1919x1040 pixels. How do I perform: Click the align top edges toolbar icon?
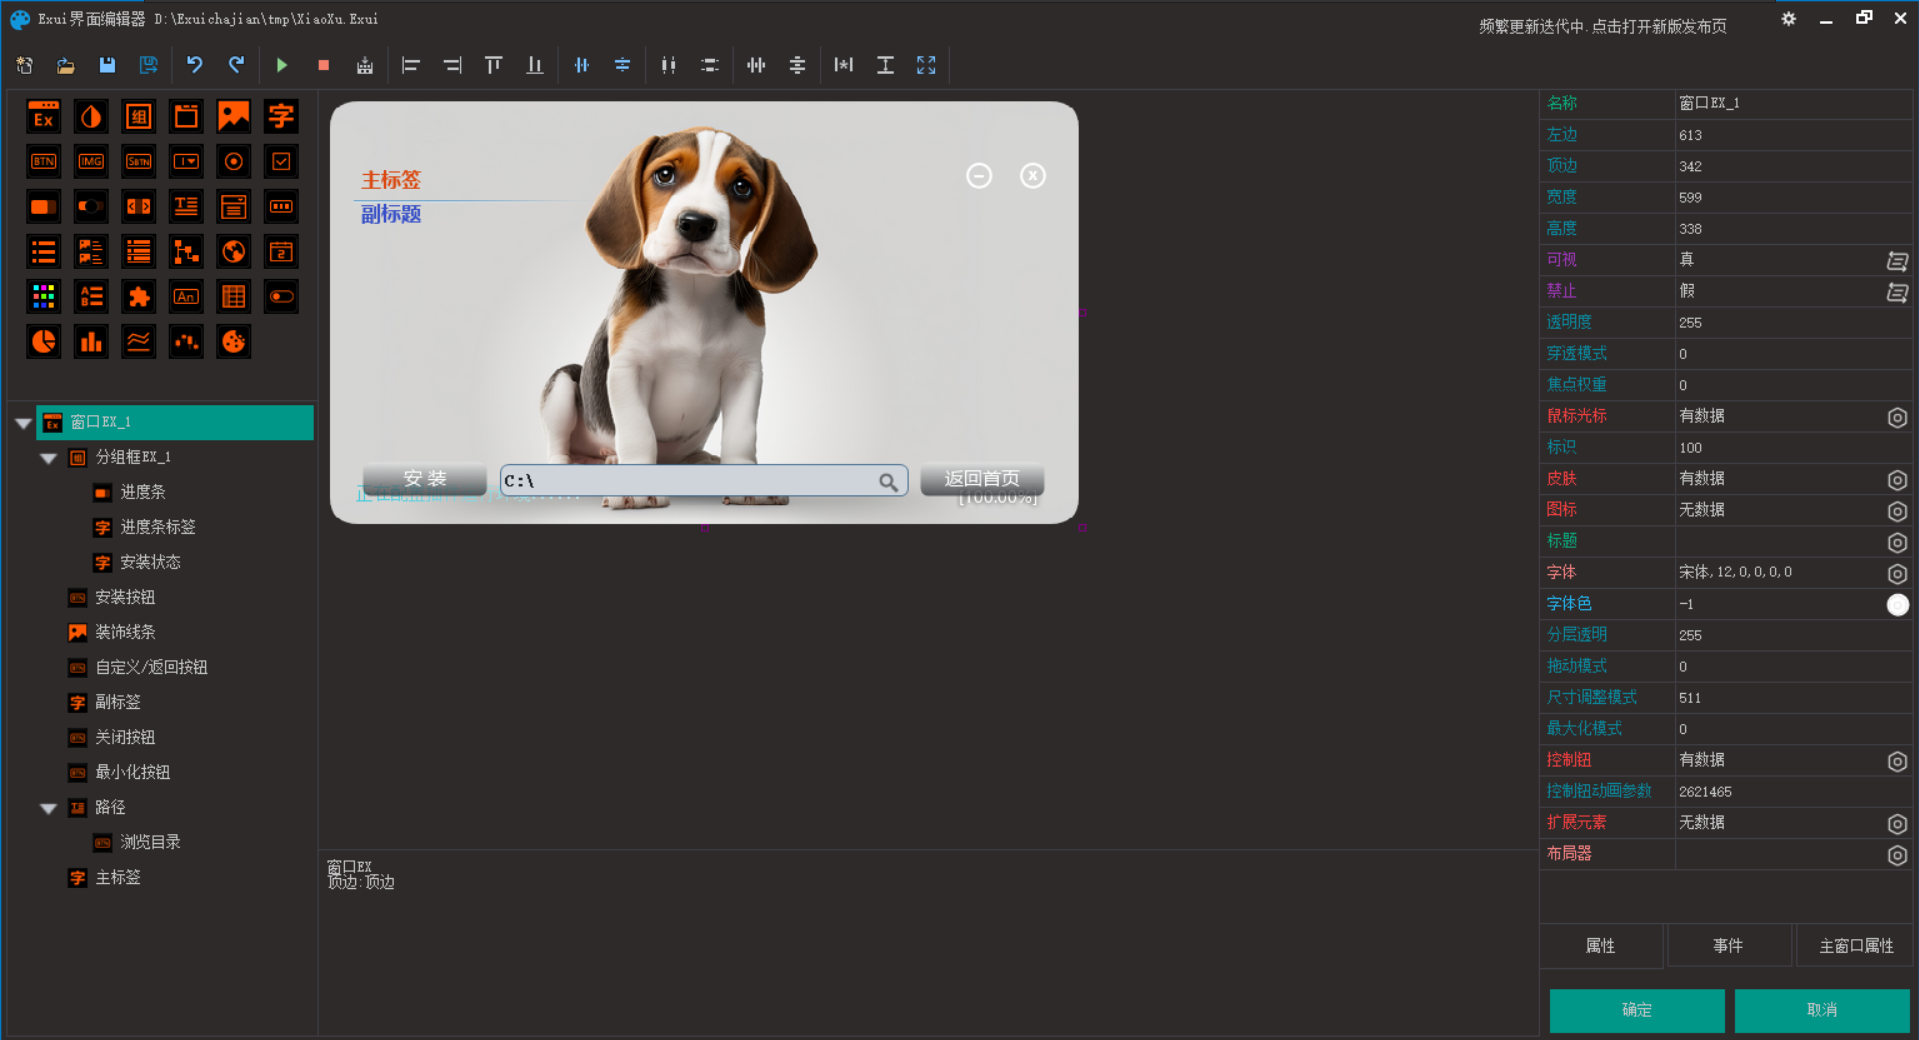[493, 65]
